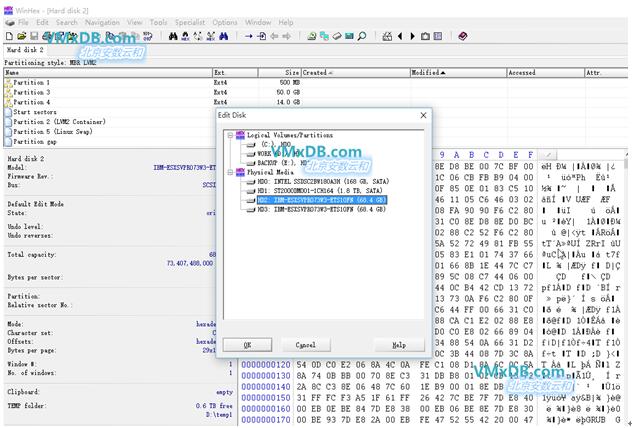Image resolution: width=632 pixels, height=428 pixels.
Task: Click the Open file folder icon
Action: coord(22,36)
